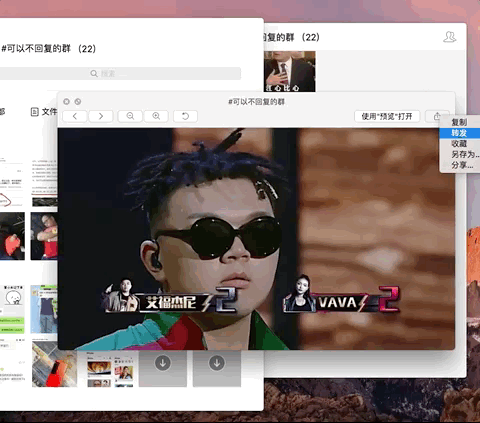Choose 分享 from the share menu

pos(462,165)
